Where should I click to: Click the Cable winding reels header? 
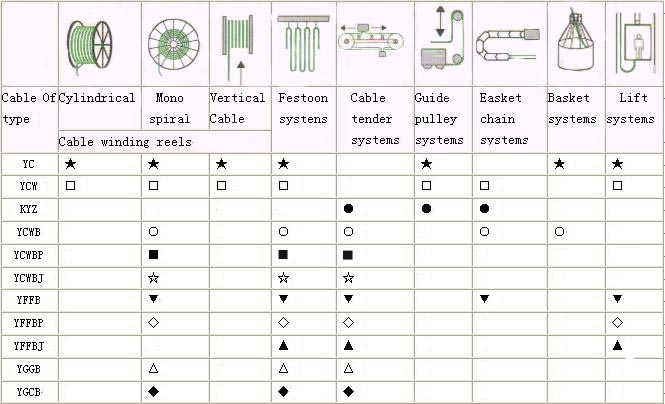pyautogui.click(x=125, y=142)
